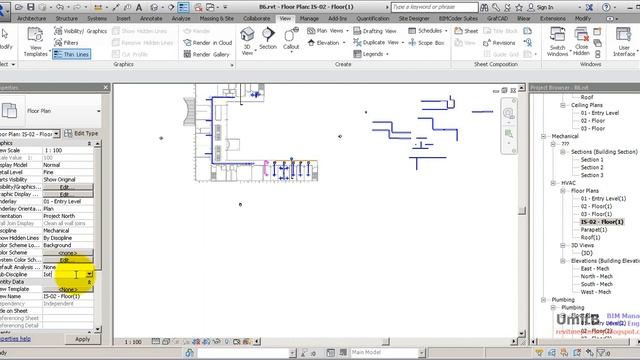Click the Edit Type button
This screenshot has height=360, width=640.
point(81,133)
